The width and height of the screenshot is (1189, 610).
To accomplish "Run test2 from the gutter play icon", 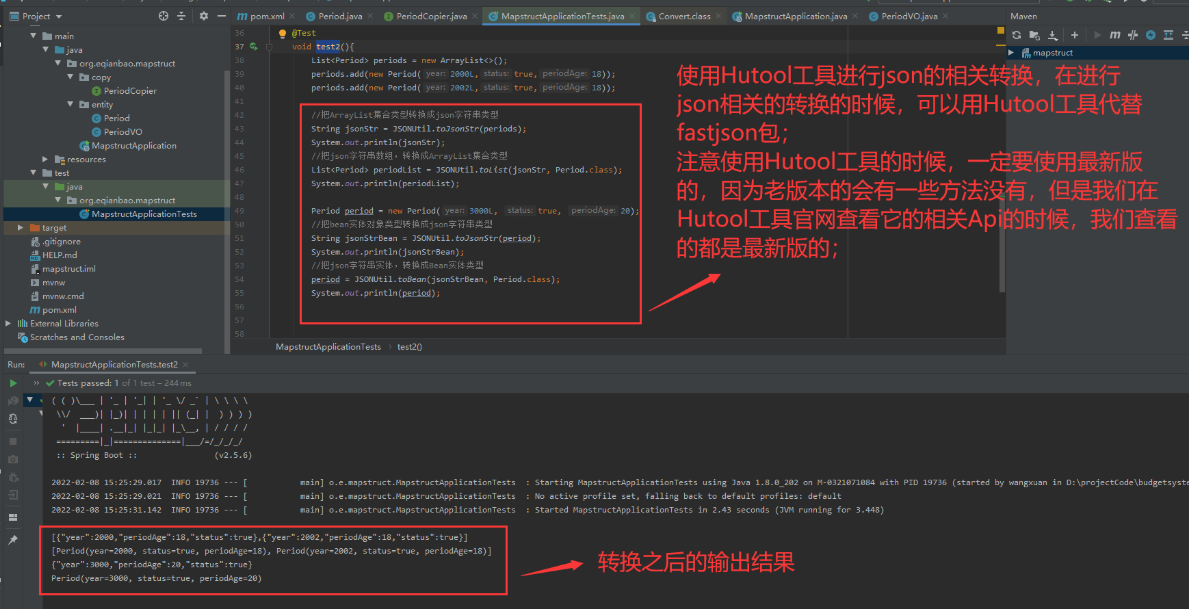I will pos(253,46).
